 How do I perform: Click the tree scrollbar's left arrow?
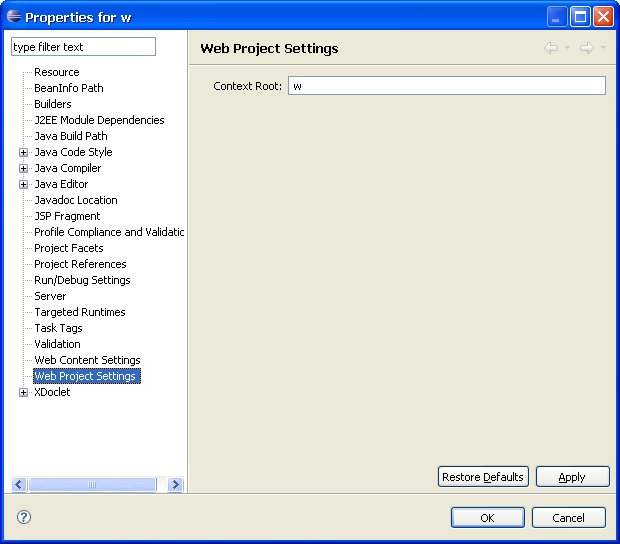pos(19,484)
